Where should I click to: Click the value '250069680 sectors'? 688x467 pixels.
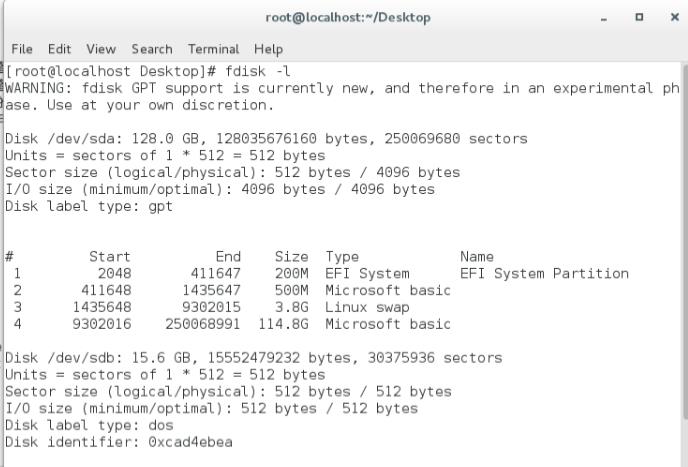[456, 139]
